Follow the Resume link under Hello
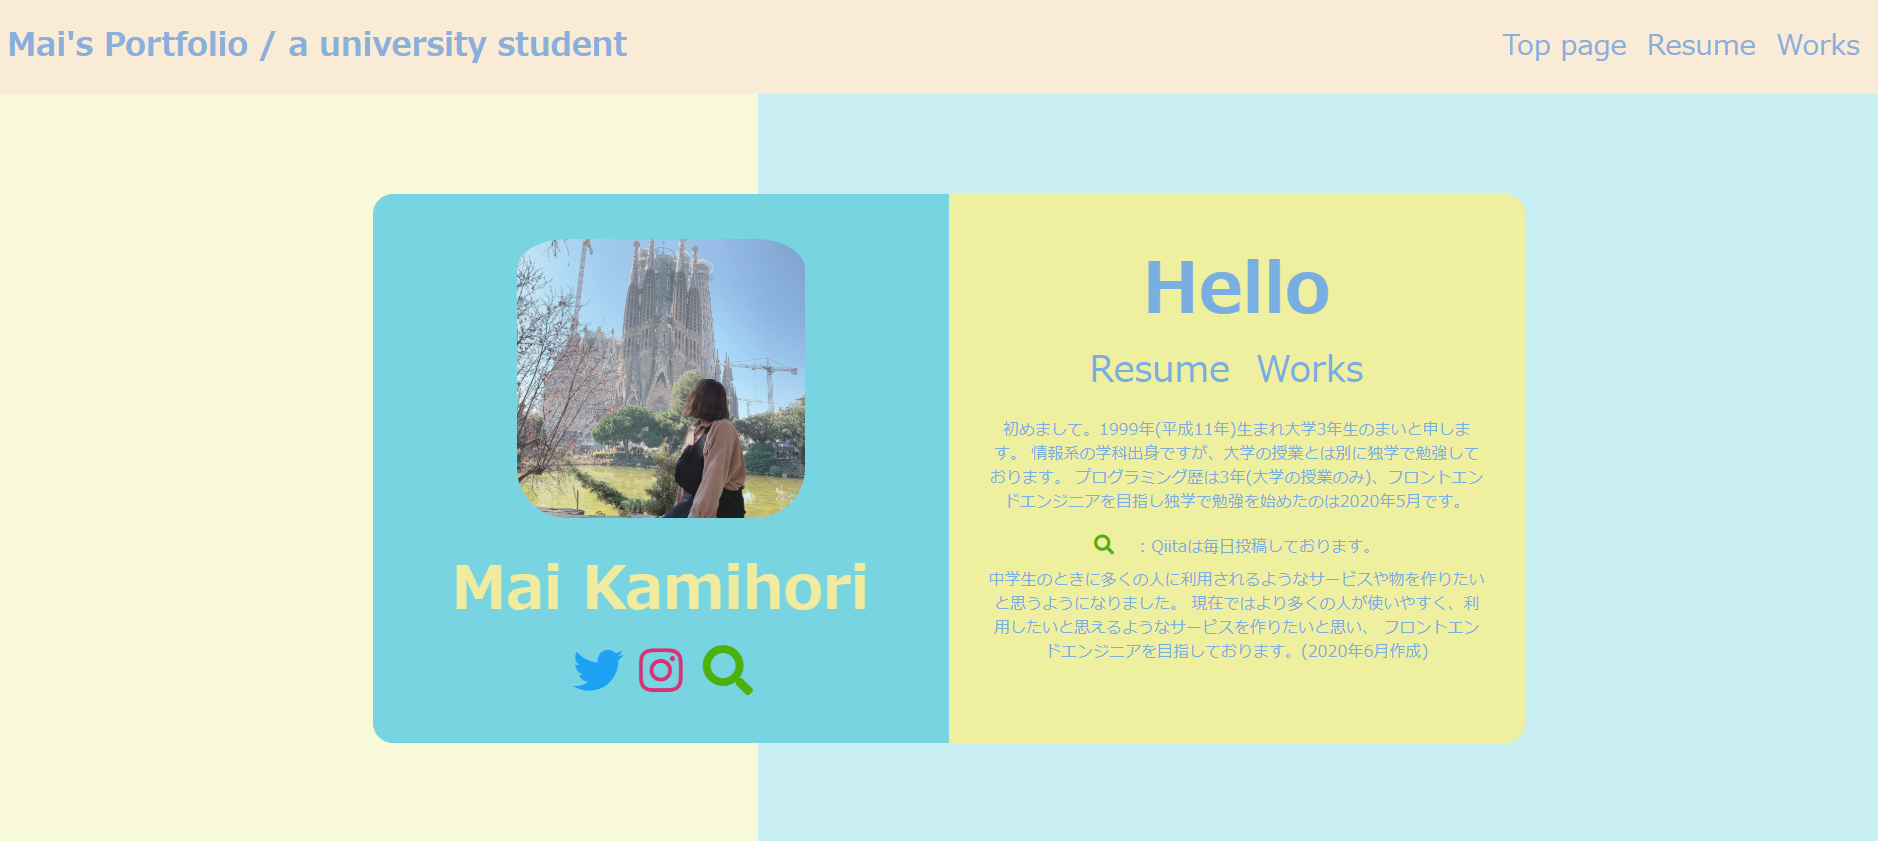 1160,369
